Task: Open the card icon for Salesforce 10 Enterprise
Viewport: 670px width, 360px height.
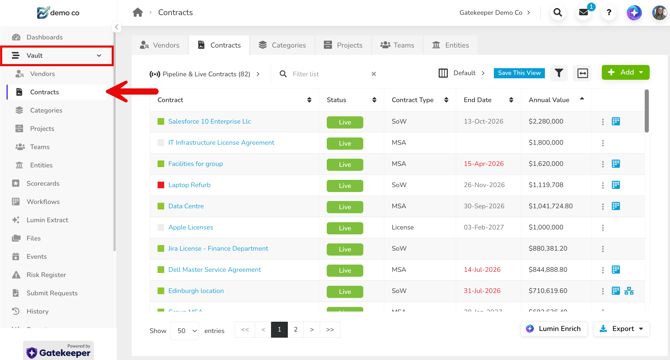Action: coord(616,121)
